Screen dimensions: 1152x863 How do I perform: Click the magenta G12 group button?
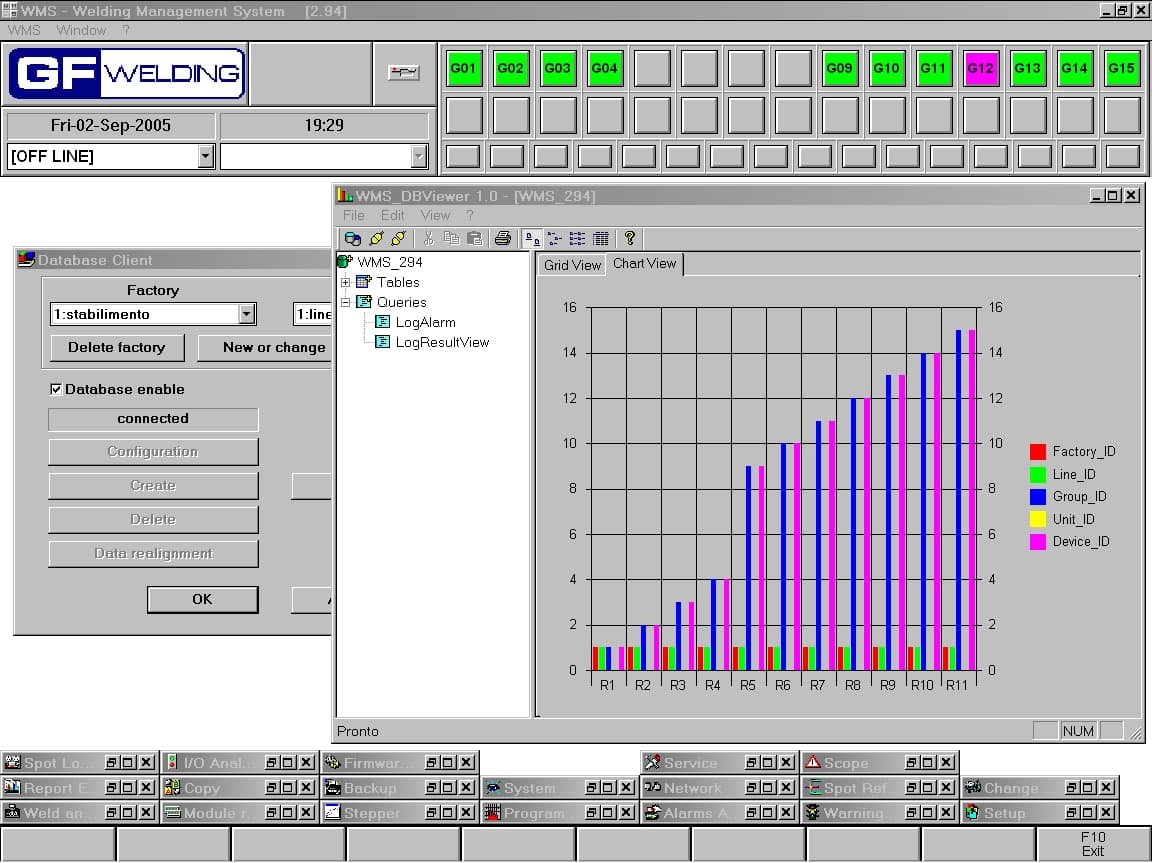coord(980,69)
